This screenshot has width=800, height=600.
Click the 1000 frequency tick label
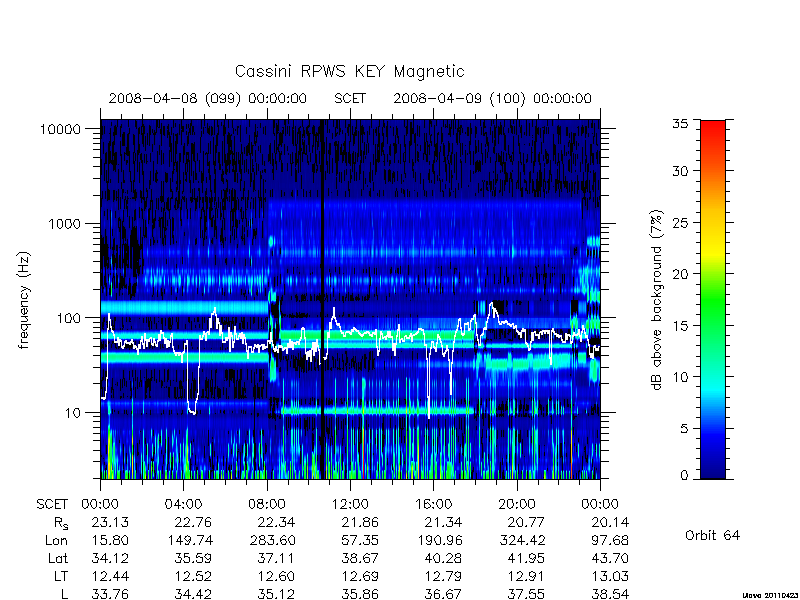pyautogui.click(x=65, y=223)
